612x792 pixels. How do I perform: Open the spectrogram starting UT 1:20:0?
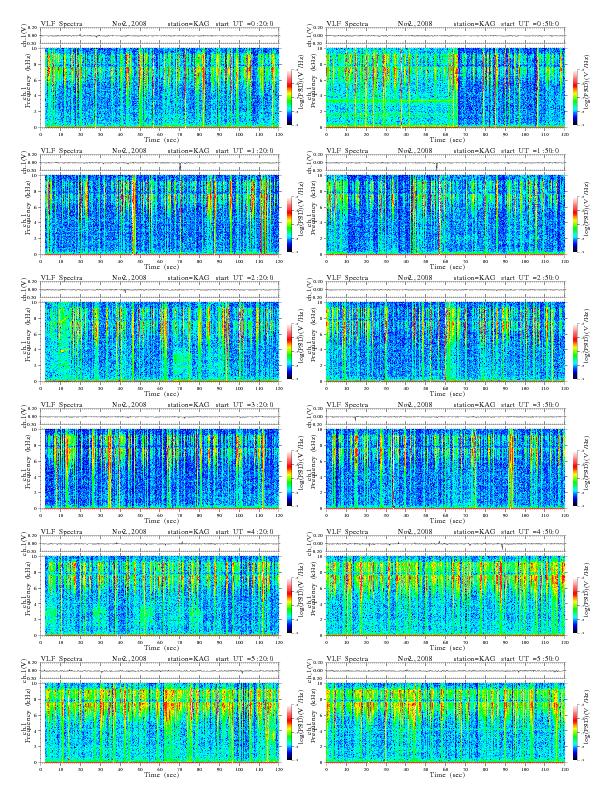coord(160,215)
